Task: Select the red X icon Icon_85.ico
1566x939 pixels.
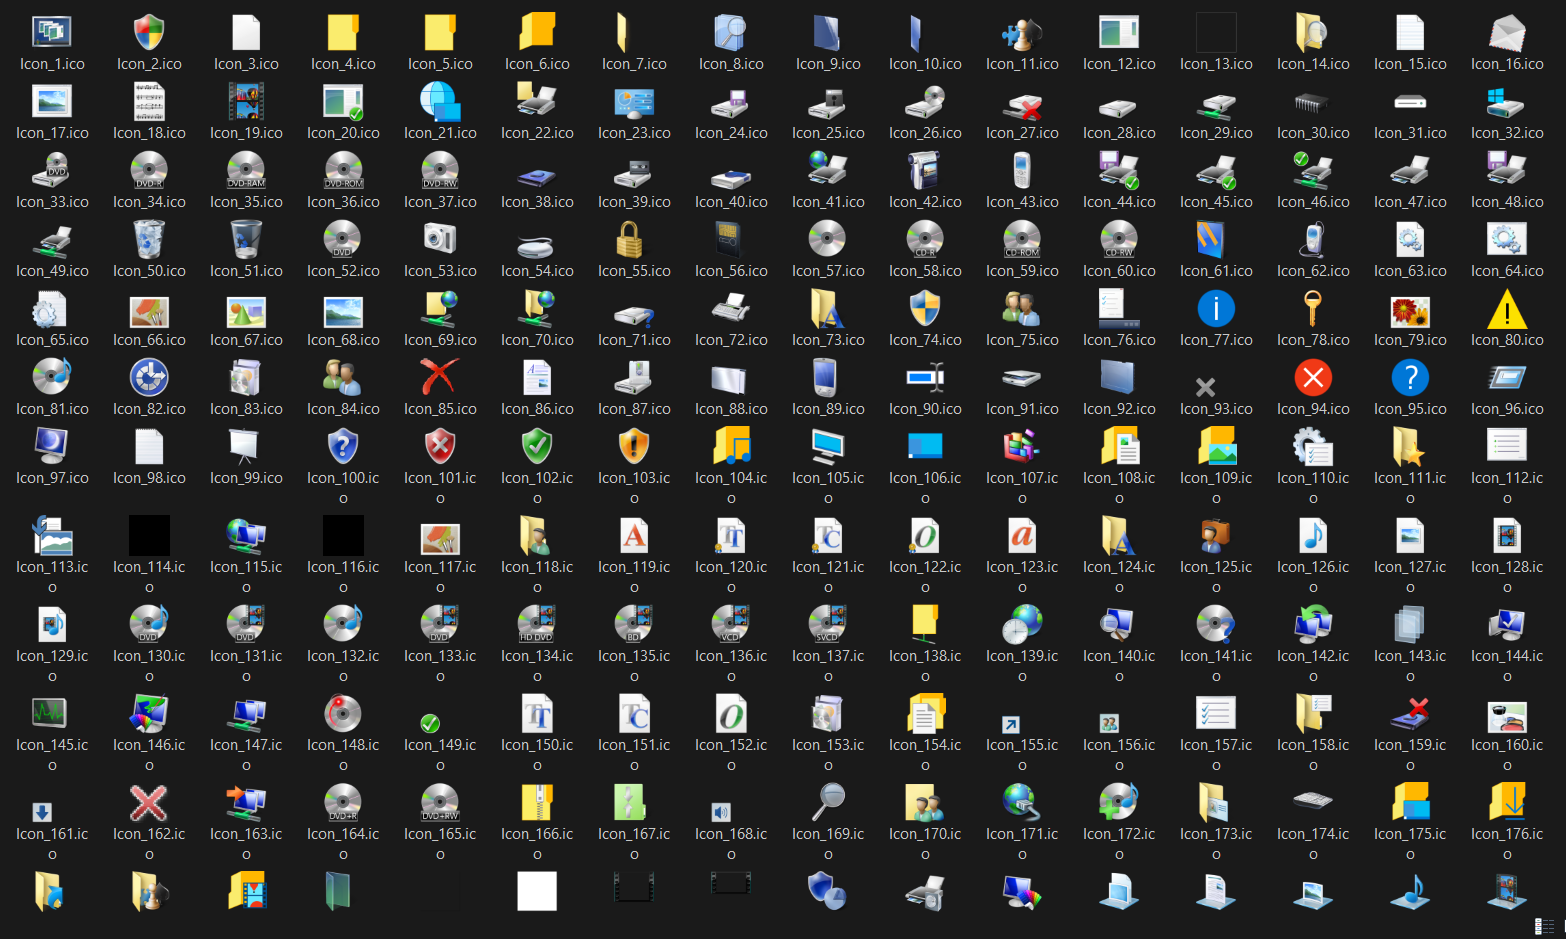Action: (x=440, y=378)
